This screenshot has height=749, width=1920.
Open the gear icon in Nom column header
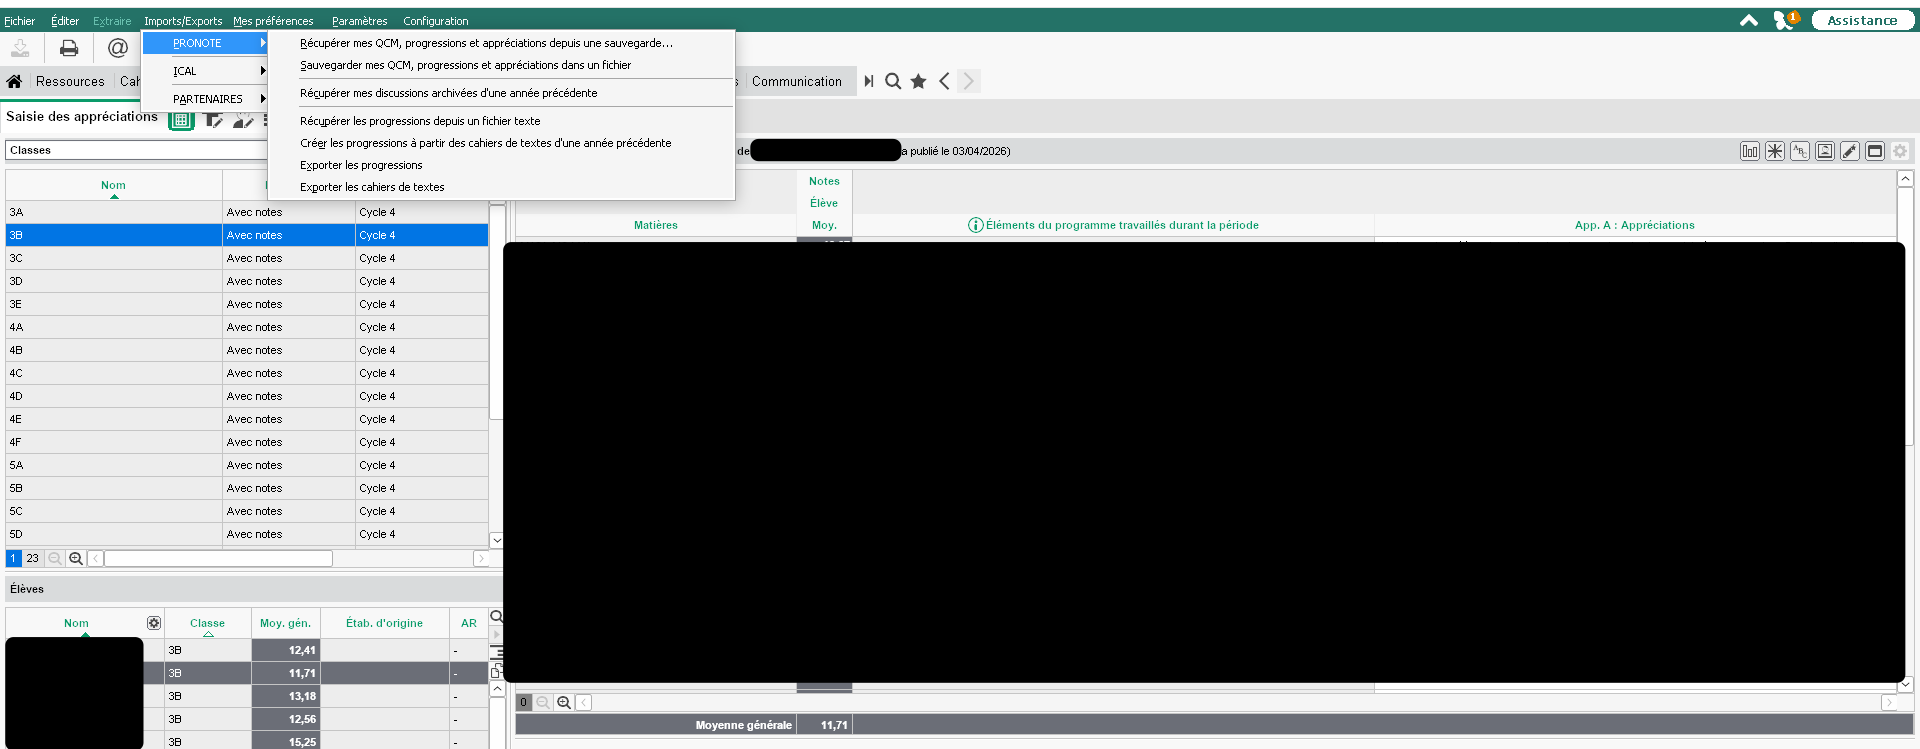click(154, 623)
